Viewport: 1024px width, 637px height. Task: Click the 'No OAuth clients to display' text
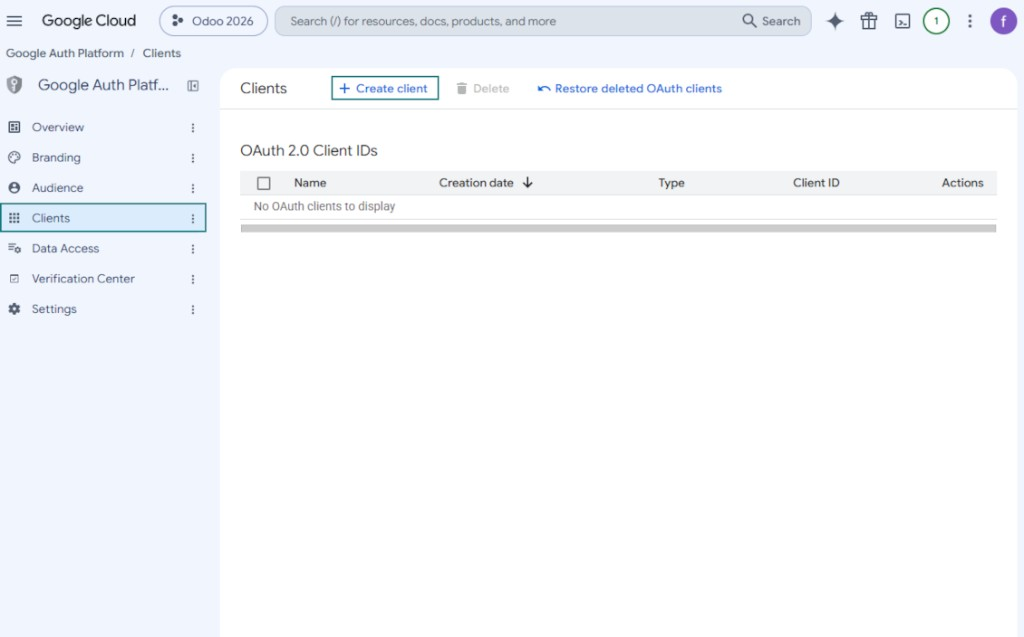click(324, 206)
